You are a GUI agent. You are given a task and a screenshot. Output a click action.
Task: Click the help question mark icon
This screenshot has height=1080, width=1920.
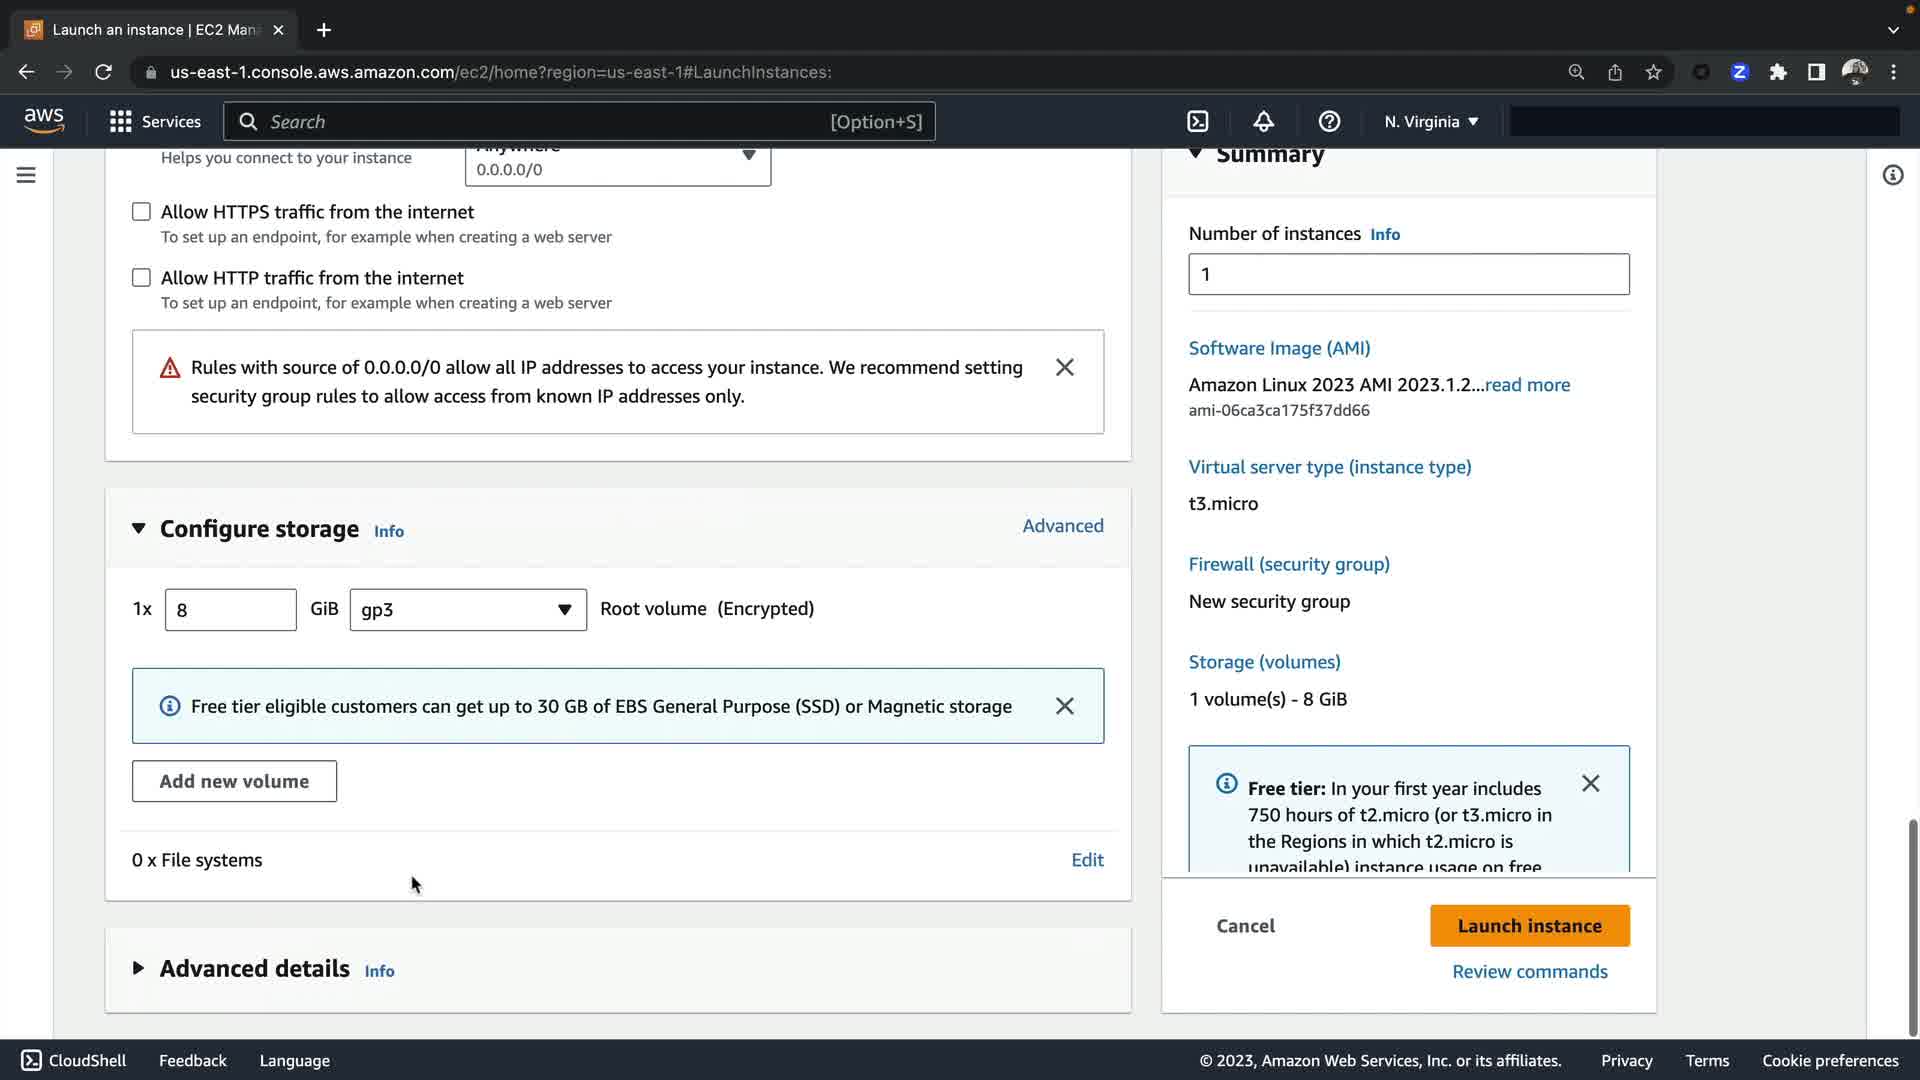1329,121
